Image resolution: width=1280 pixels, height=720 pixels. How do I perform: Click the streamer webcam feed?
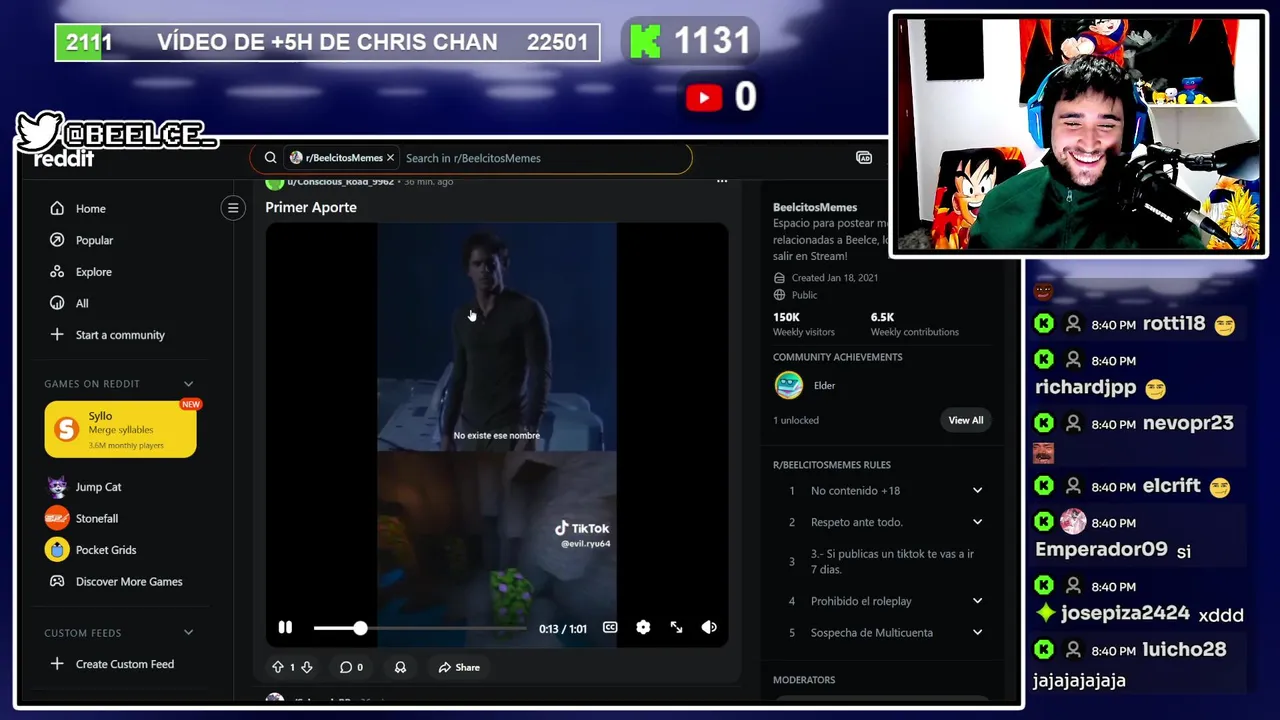pyautogui.click(x=1079, y=135)
